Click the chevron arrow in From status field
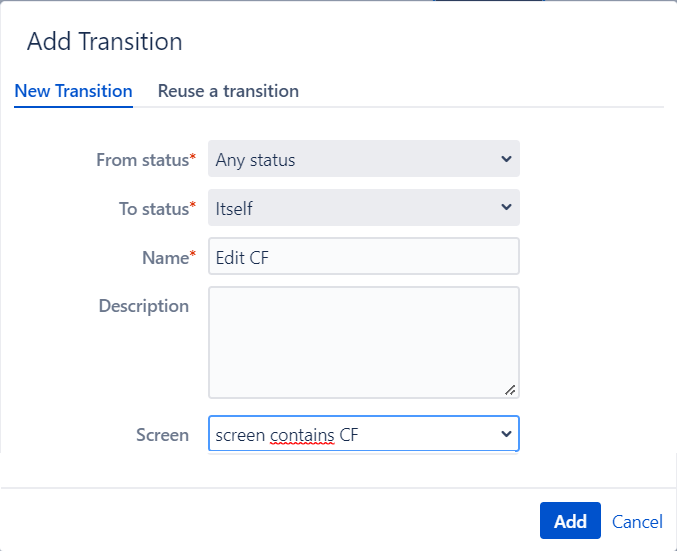 point(506,159)
